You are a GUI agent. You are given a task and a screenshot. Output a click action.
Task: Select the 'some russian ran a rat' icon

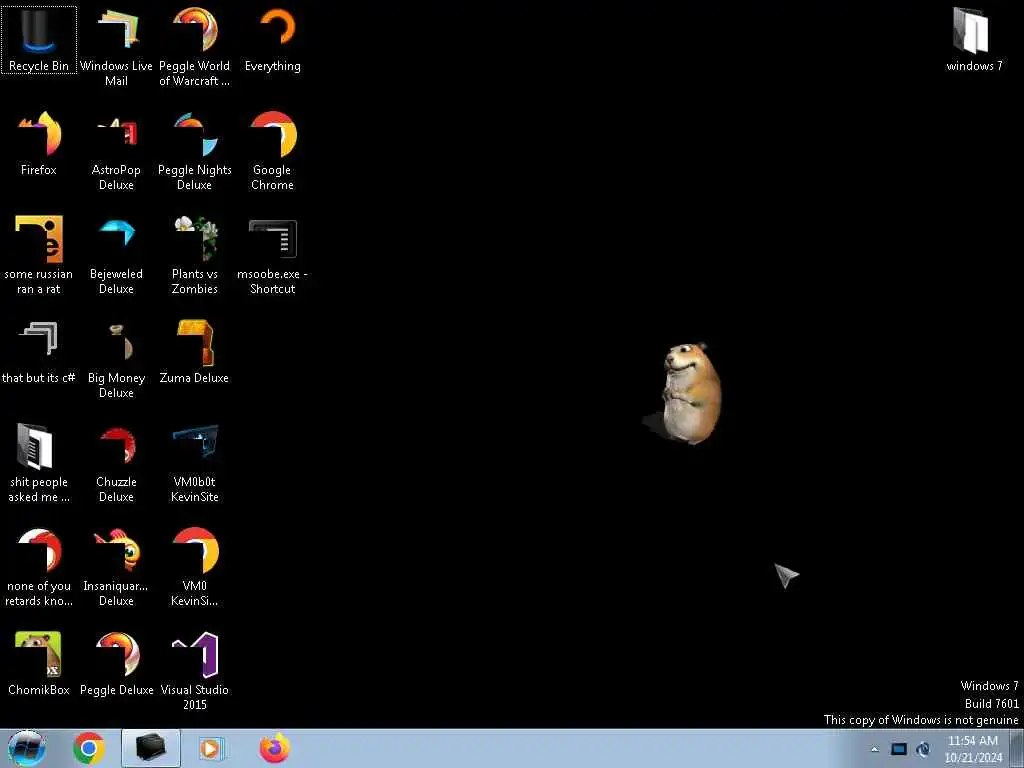(x=39, y=255)
